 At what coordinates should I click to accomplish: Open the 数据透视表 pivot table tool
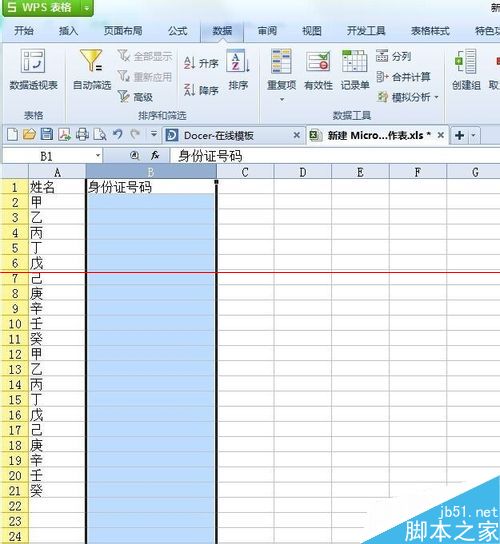pos(33,69)
